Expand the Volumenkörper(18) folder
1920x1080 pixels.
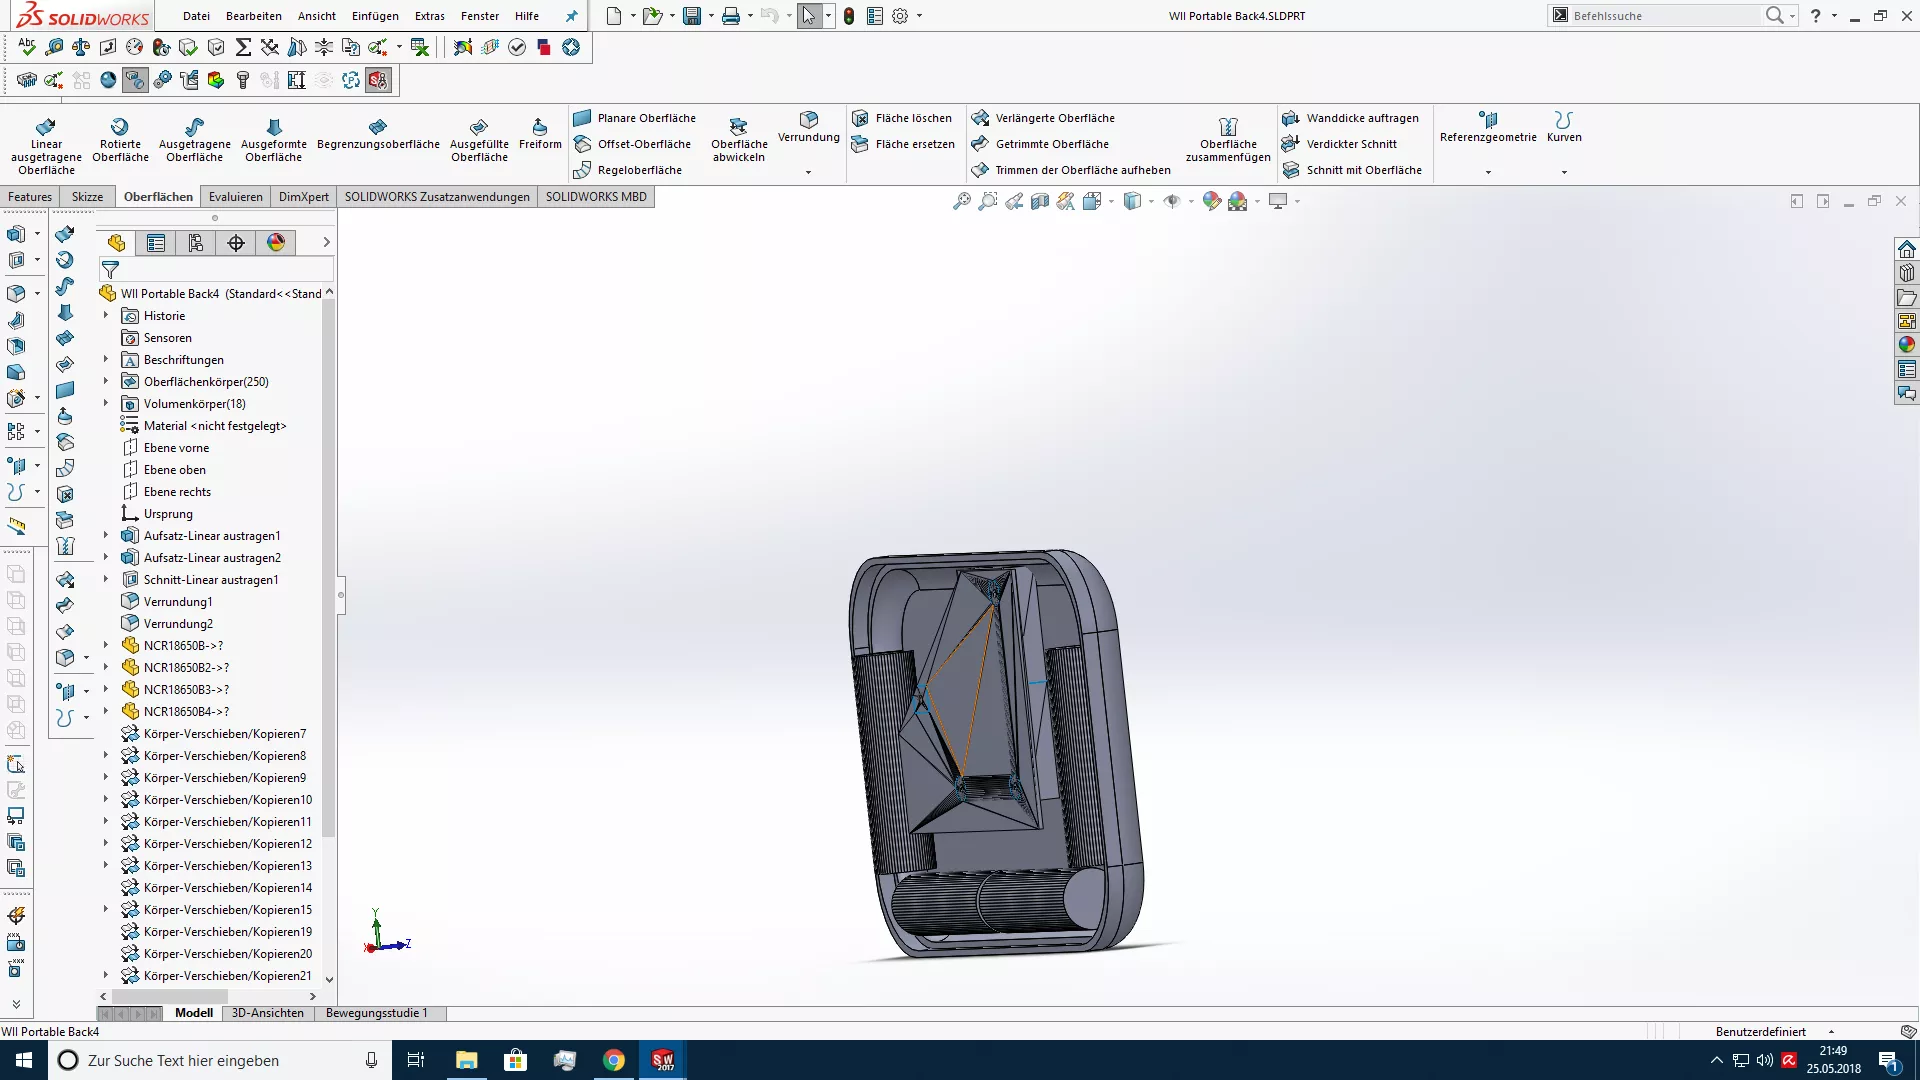coord(106,403)
